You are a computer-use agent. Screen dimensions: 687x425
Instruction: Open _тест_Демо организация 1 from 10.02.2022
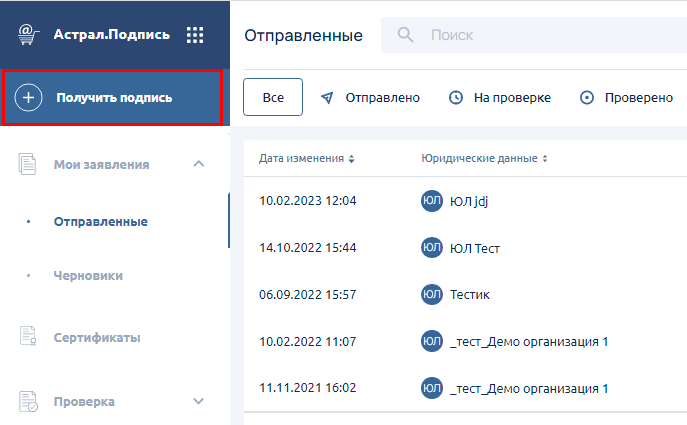pos(529,342)
